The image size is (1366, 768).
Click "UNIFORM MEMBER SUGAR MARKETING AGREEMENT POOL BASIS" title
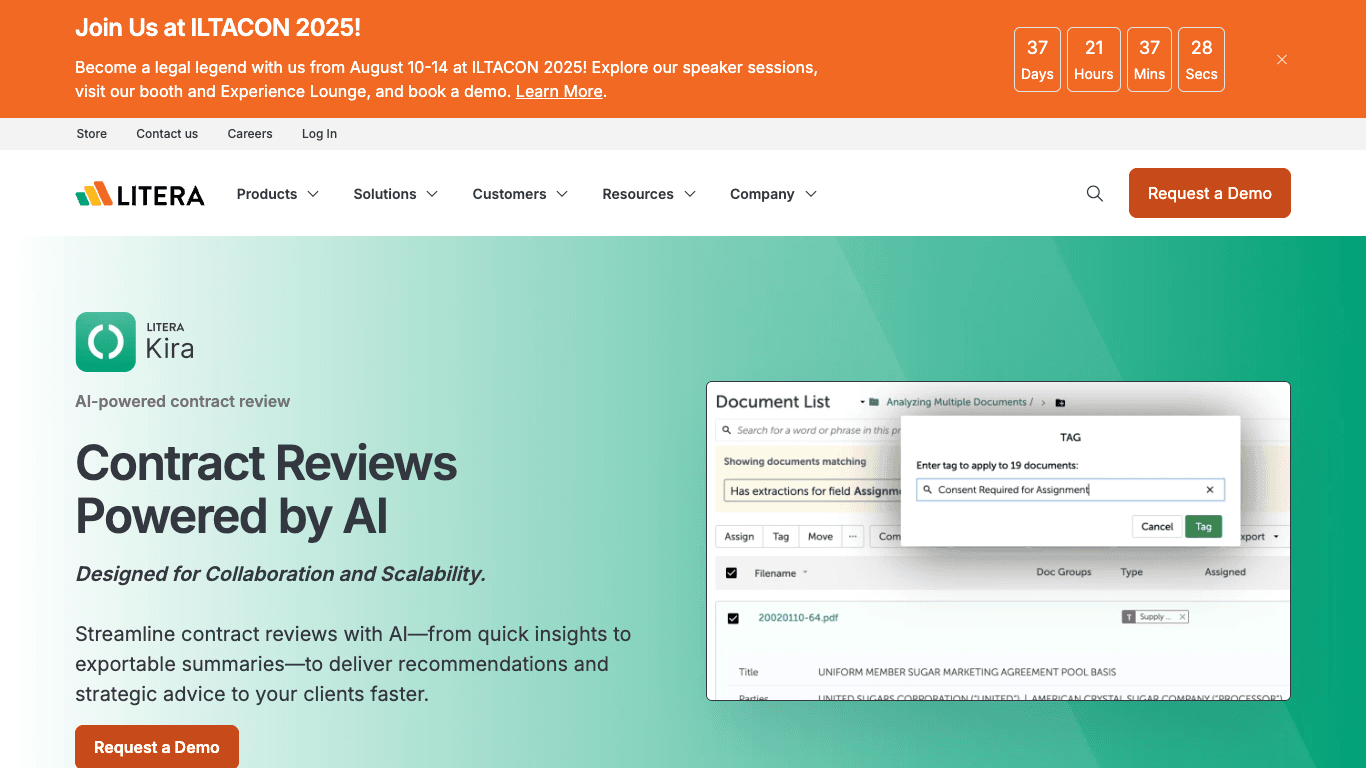[x=967, y=672]
